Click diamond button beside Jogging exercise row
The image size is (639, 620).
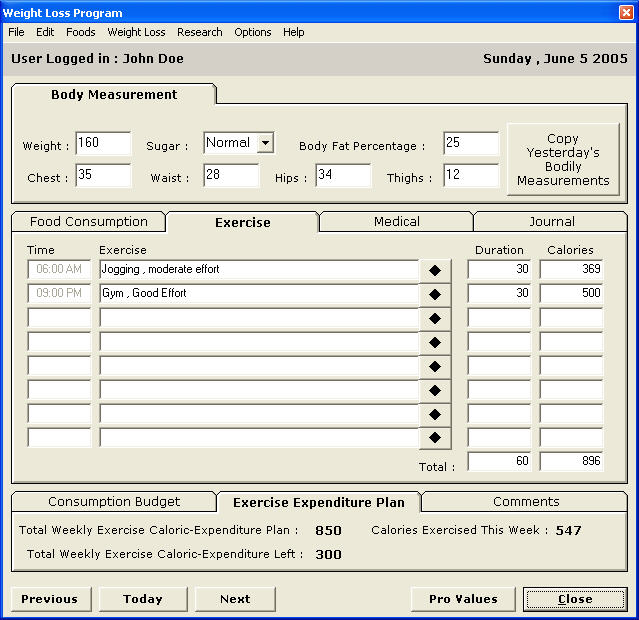pos(435,270)
